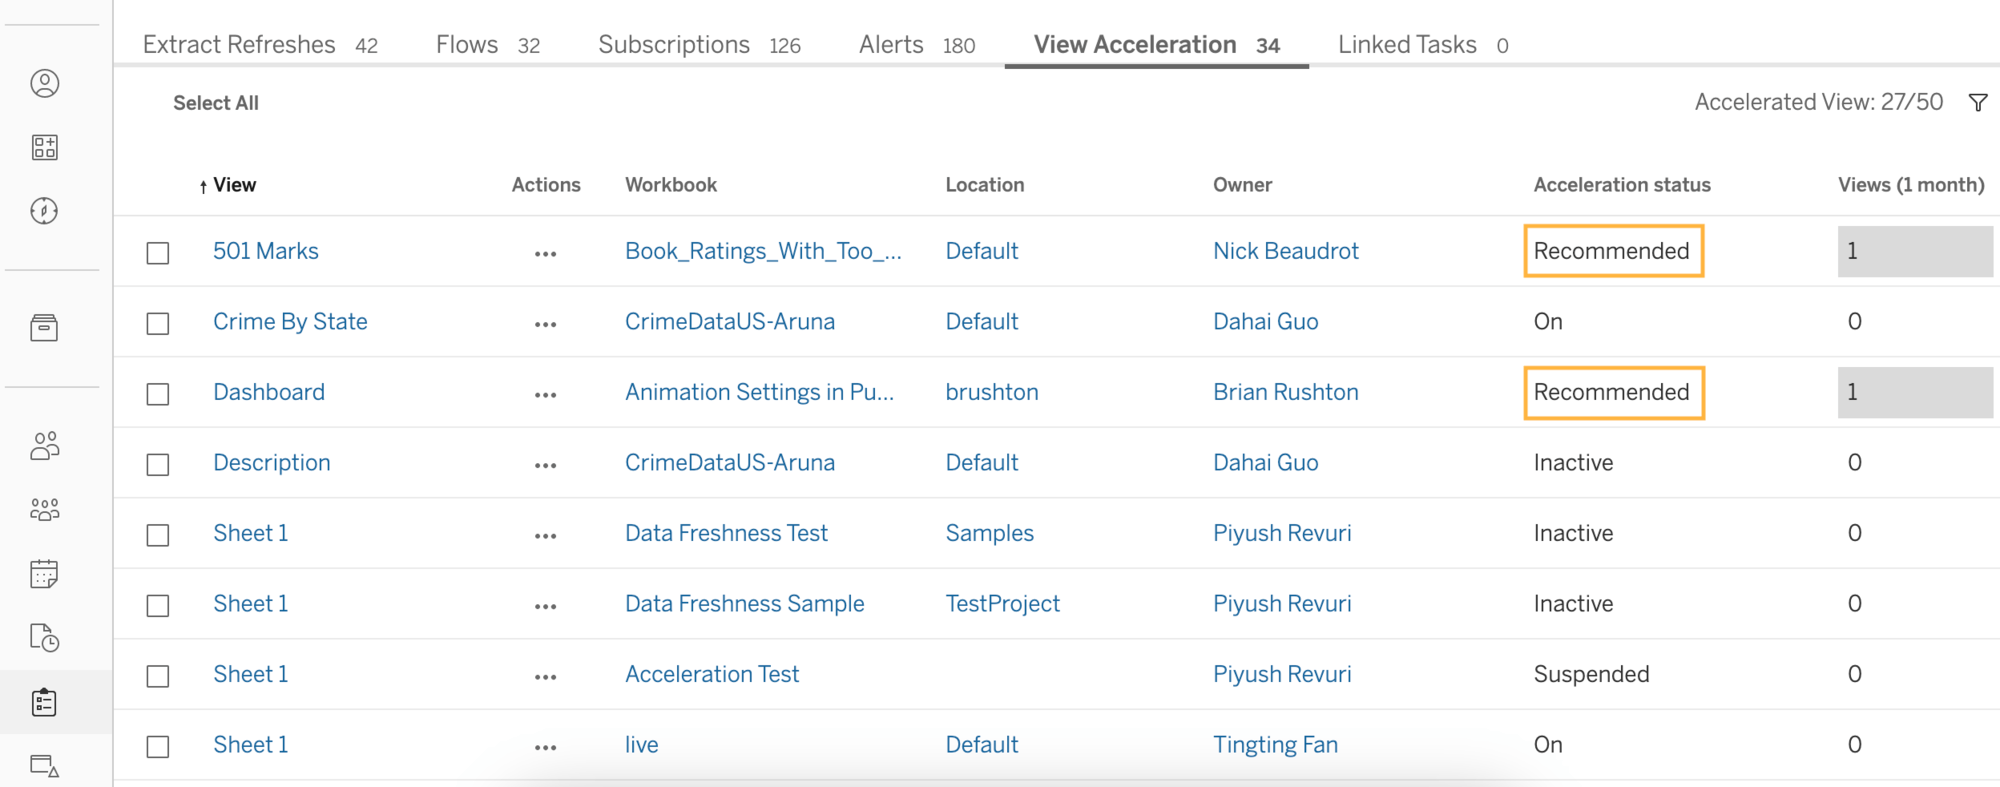Screen dimensions: 2000x787
Task: Click the archive box icon in sidebar
Action: coord(45,328)
